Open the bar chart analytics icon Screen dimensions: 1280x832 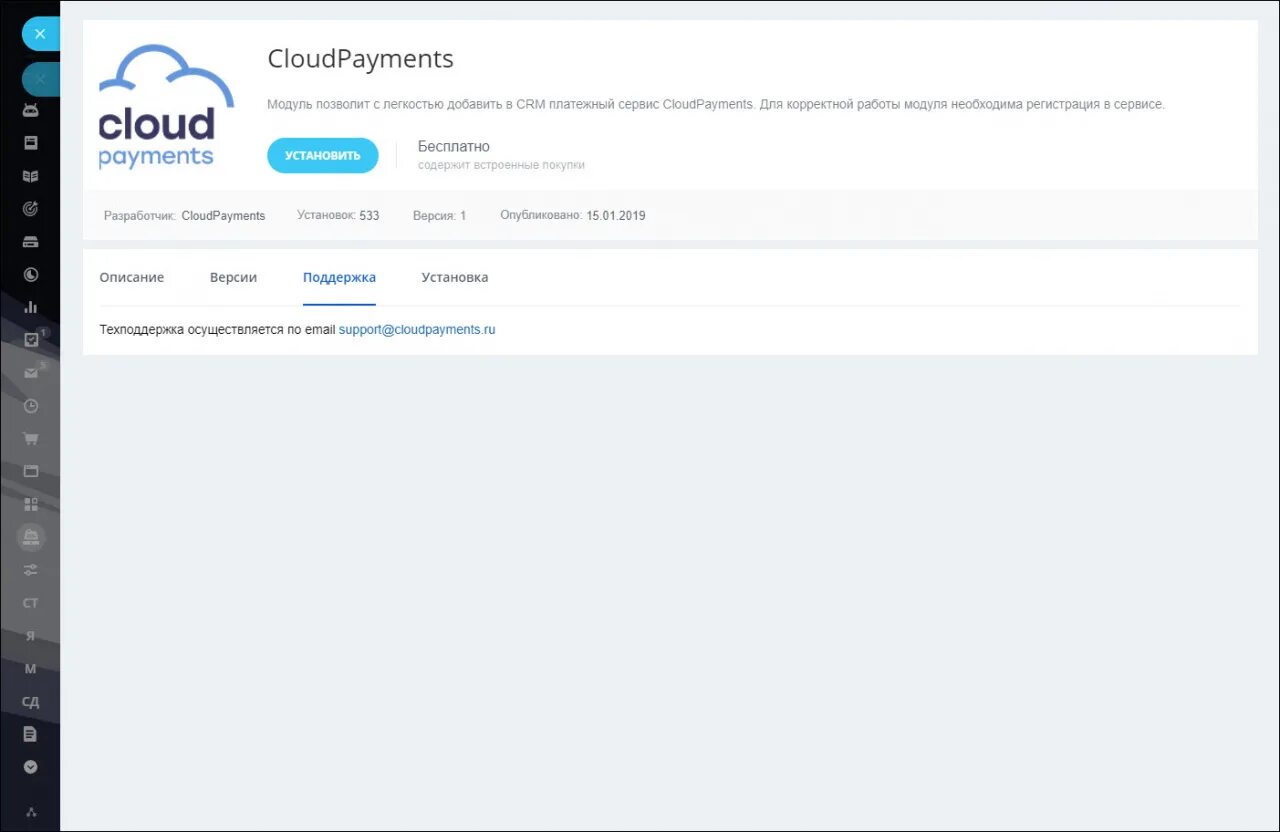click(31, 307)
